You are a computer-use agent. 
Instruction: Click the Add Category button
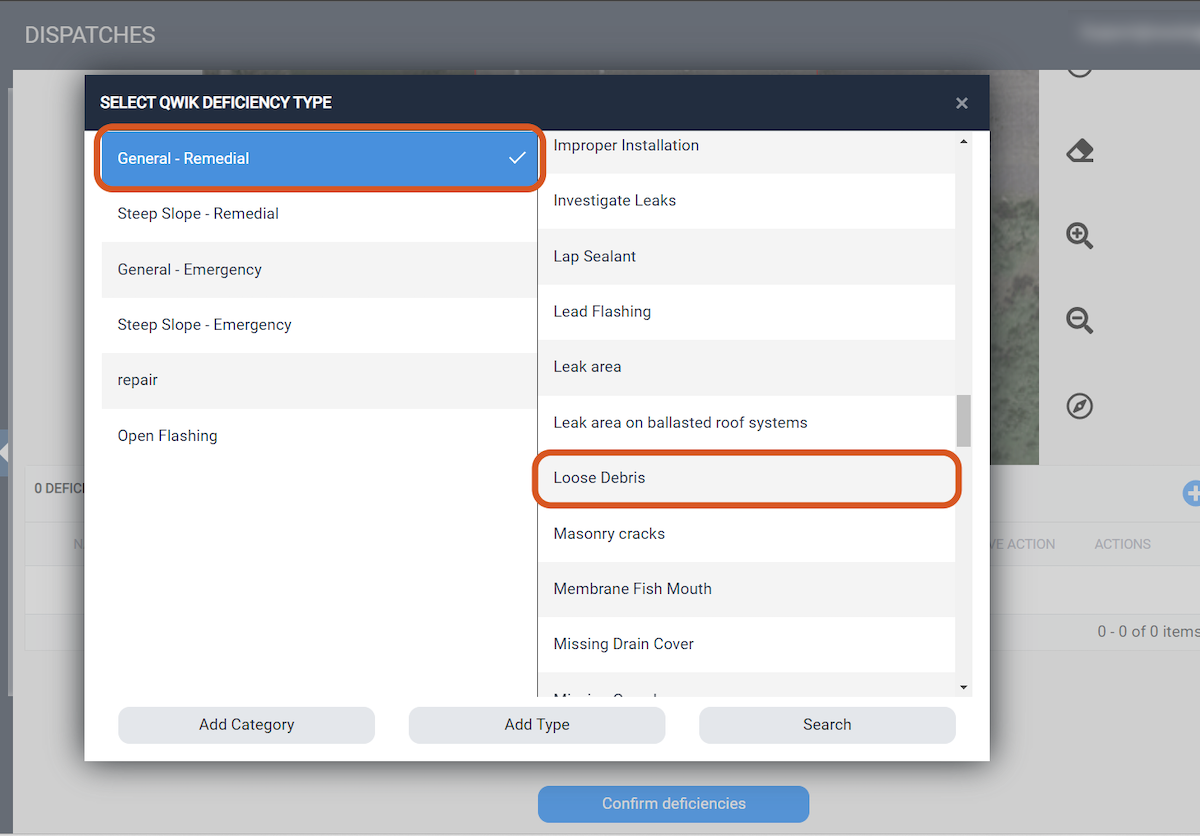[x=246, y=725]
